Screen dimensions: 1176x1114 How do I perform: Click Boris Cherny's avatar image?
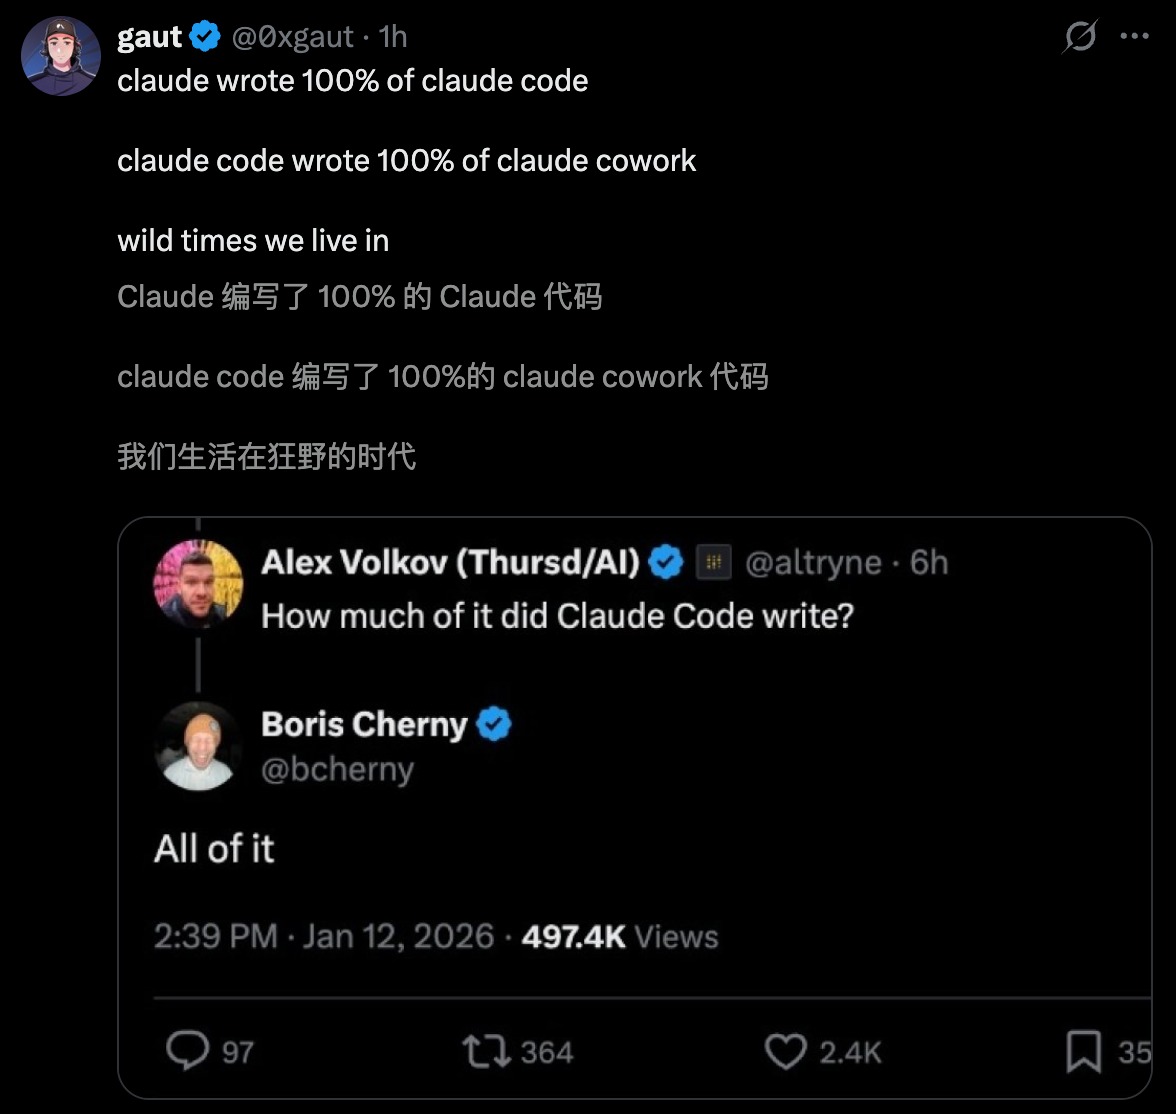(198, 745)
